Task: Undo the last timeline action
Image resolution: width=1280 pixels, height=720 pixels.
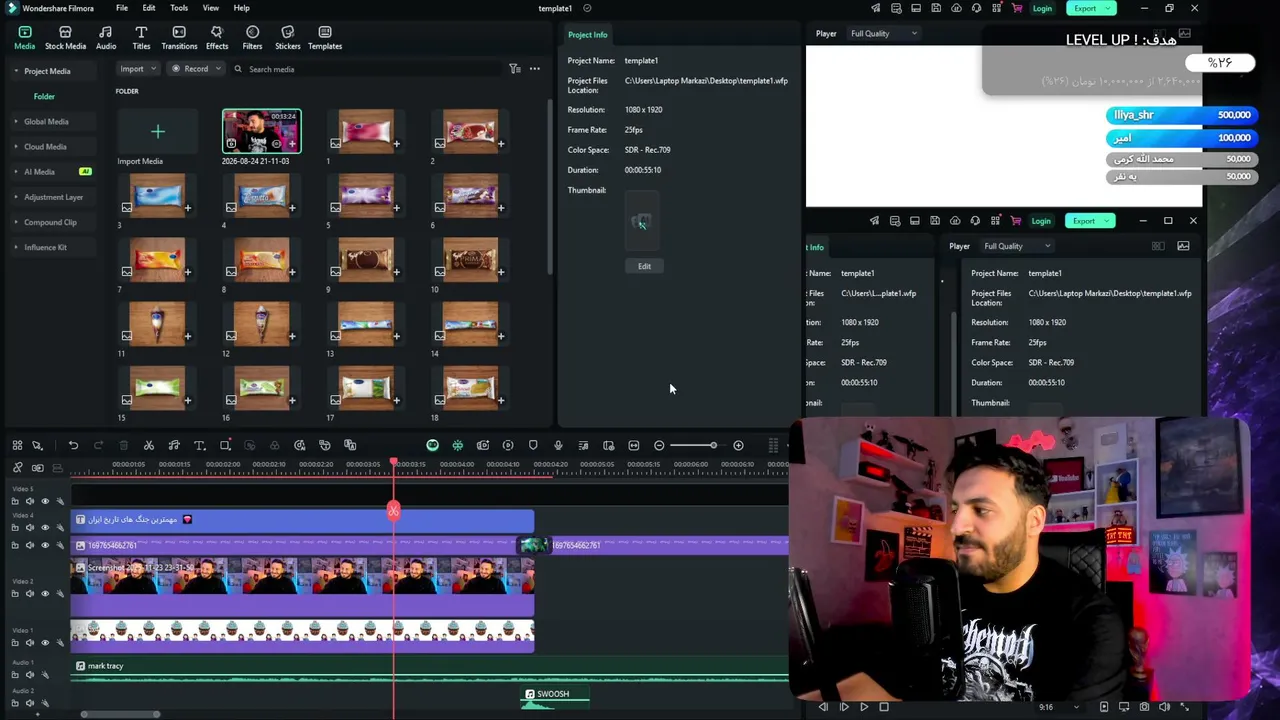Action: coord(73,445)
